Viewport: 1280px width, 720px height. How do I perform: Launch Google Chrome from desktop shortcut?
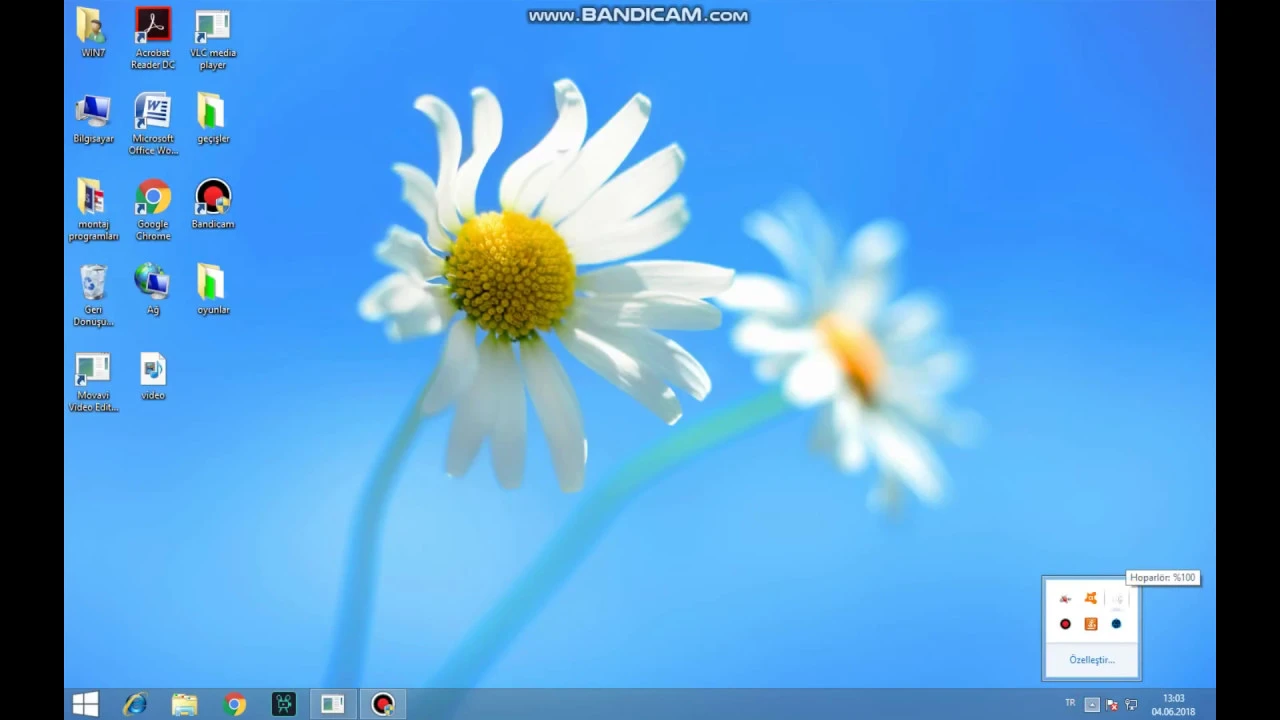[x=153, y=210]
